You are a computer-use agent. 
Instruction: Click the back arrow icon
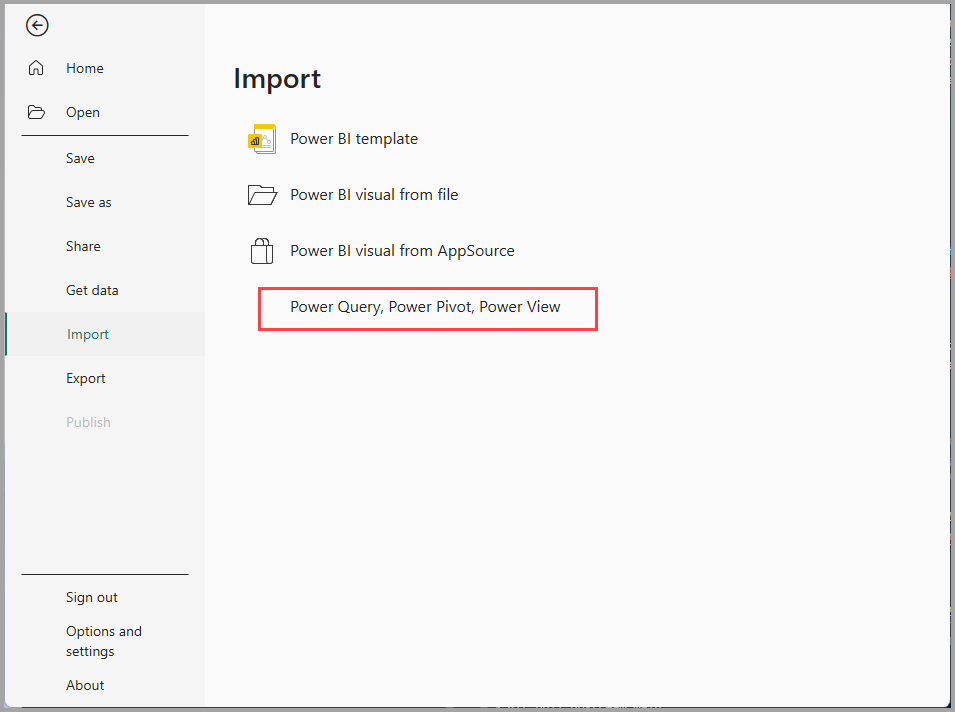click(x=37, y=26)
